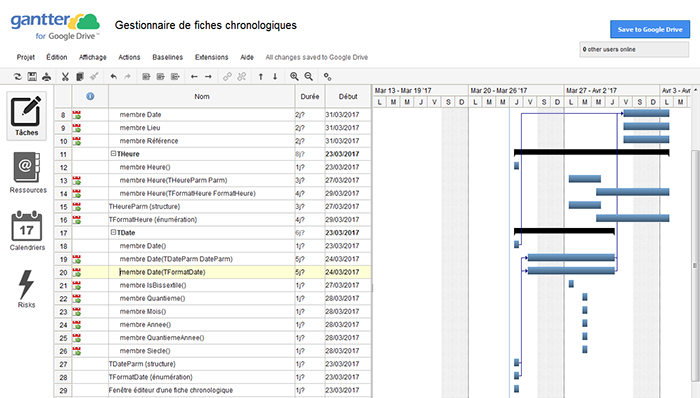Open the Aide menu

point(247,57)
